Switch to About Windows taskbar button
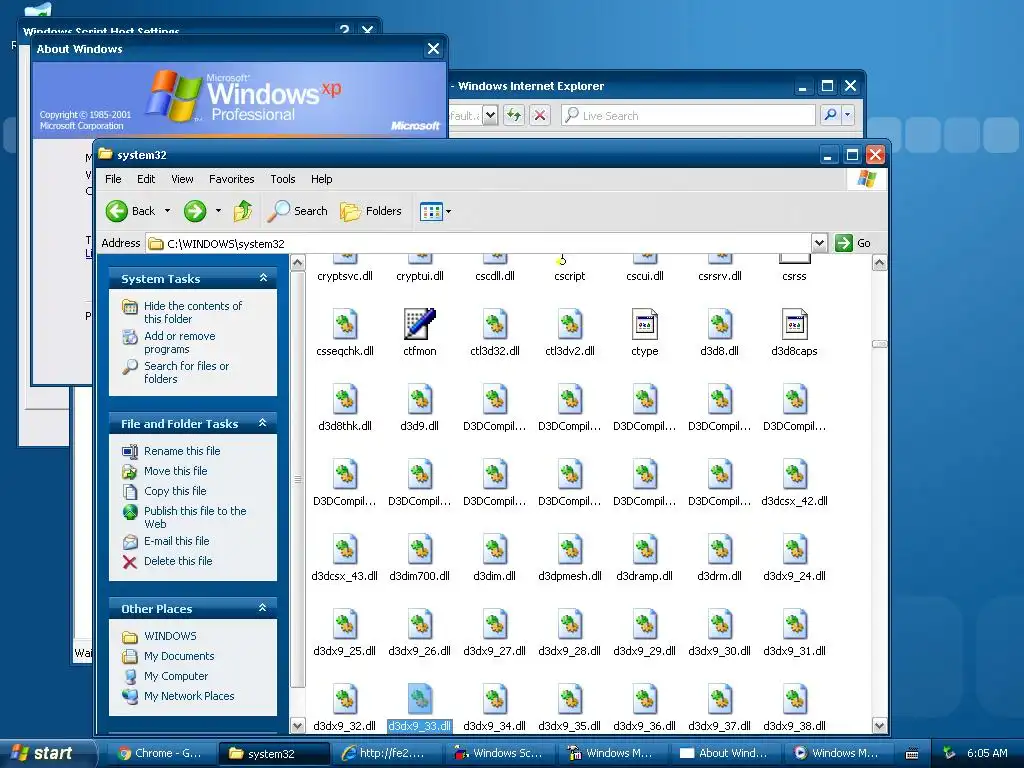1024x768 pixels. pyautogui.click(x=723, y=753)
